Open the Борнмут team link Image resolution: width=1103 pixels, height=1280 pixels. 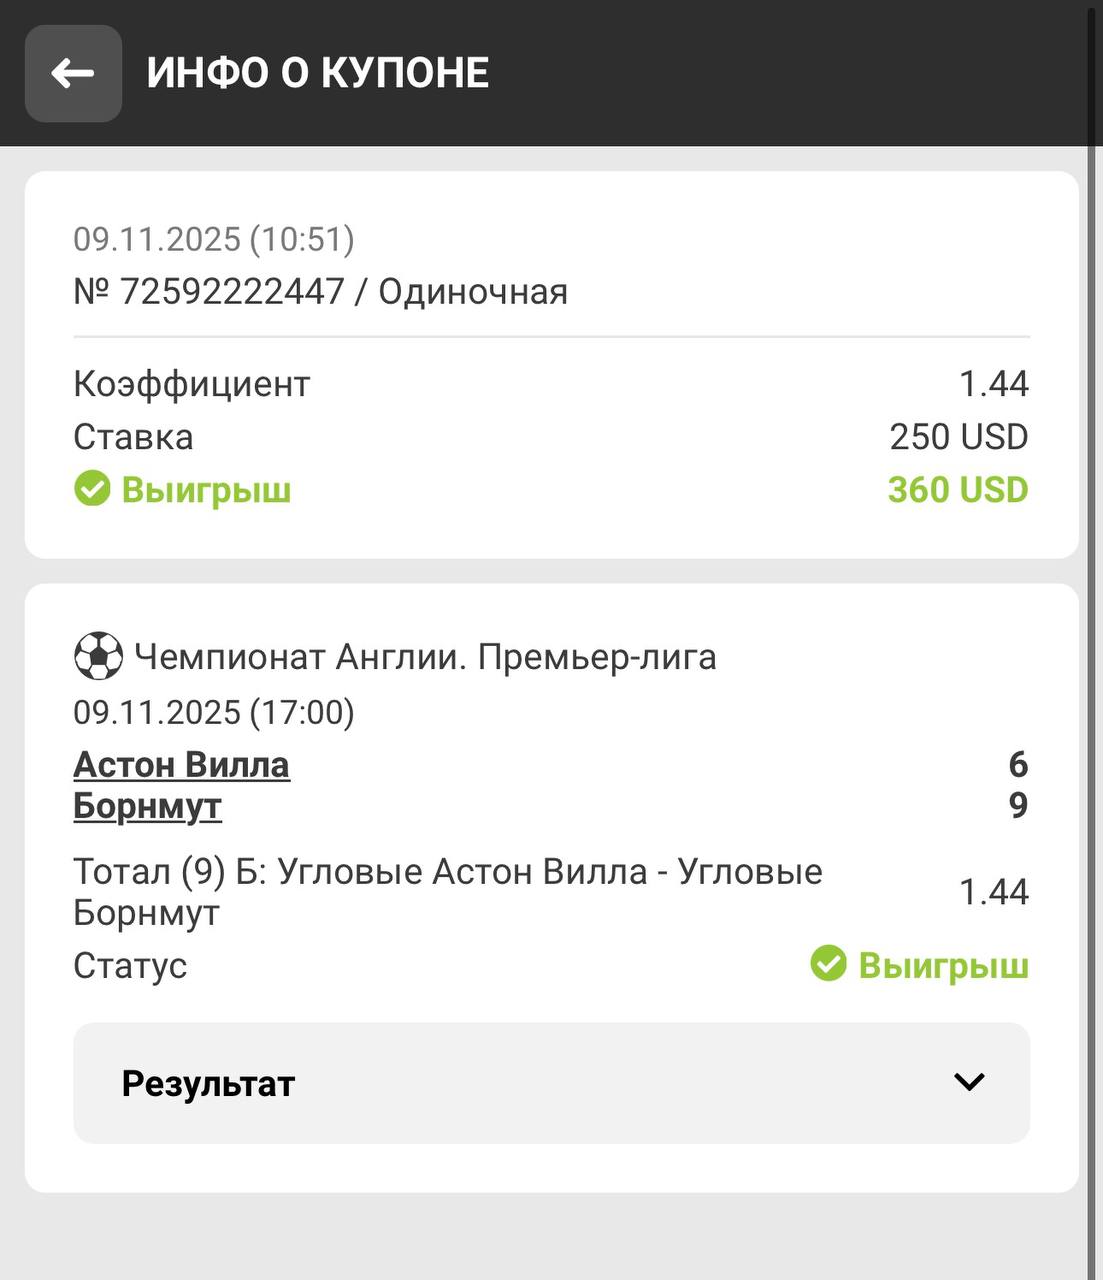point(147,806)
